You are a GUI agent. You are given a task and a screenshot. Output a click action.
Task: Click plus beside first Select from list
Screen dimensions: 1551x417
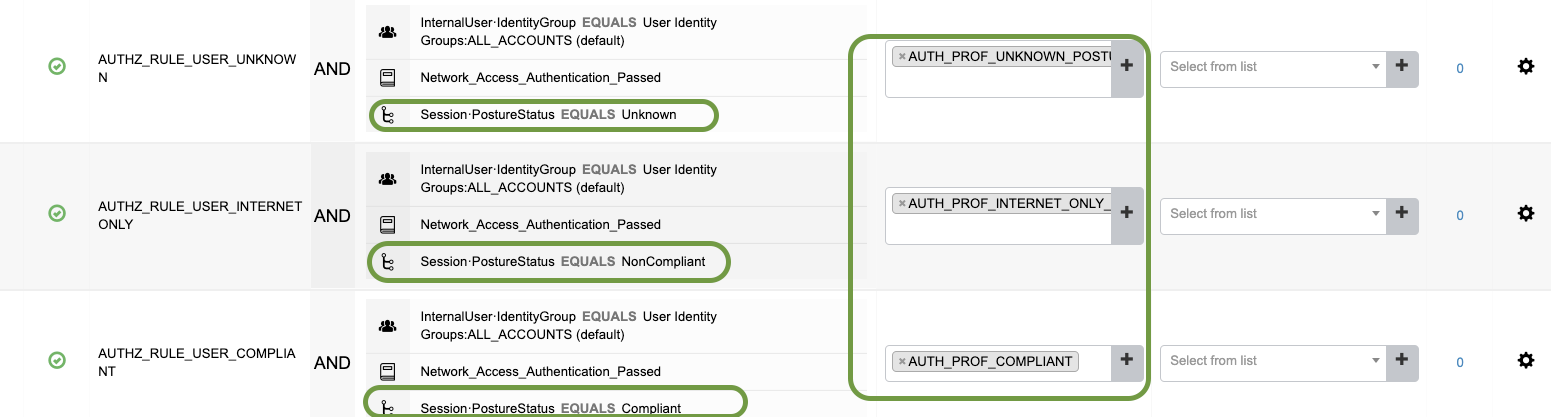click(x=1401, y=67)
